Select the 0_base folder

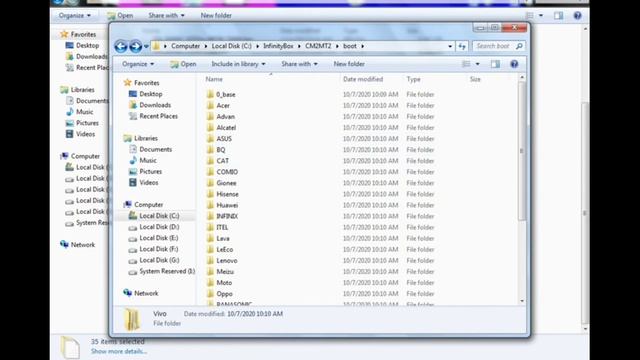[x=221, y=94]
